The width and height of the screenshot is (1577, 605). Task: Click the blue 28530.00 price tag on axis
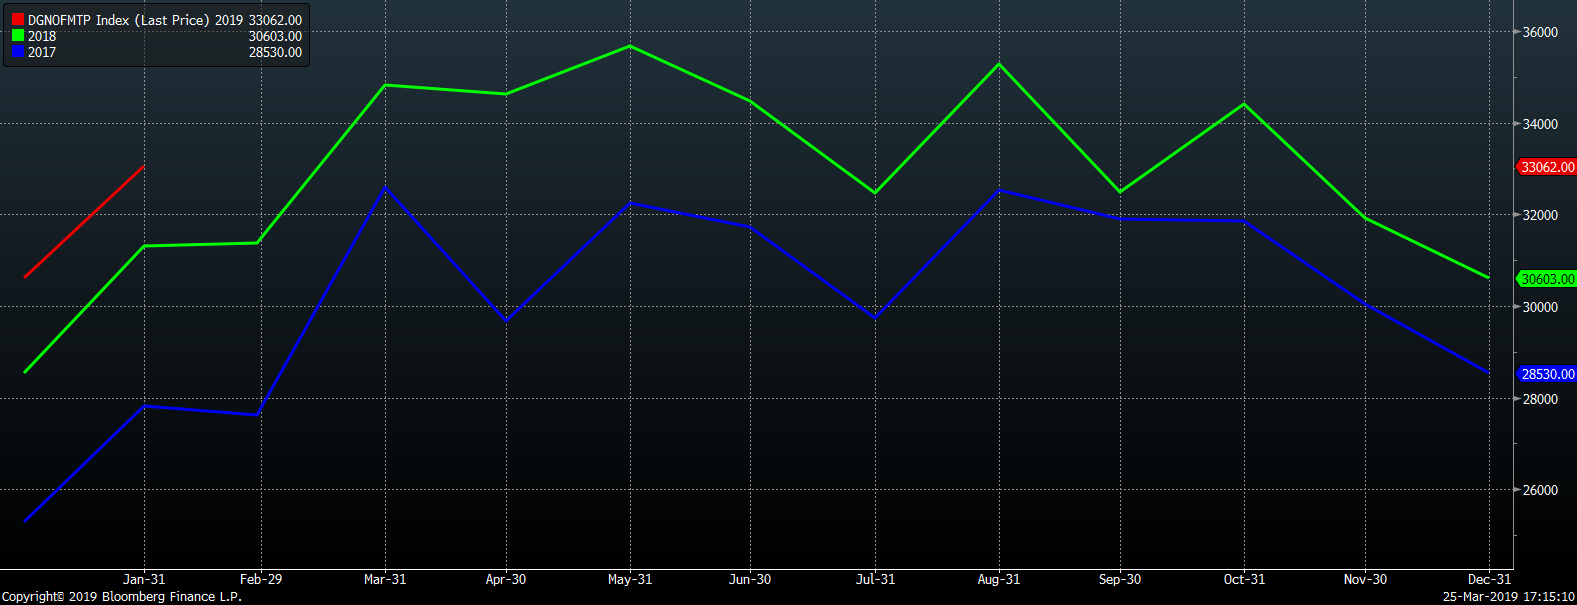(x=1546, y=374)
